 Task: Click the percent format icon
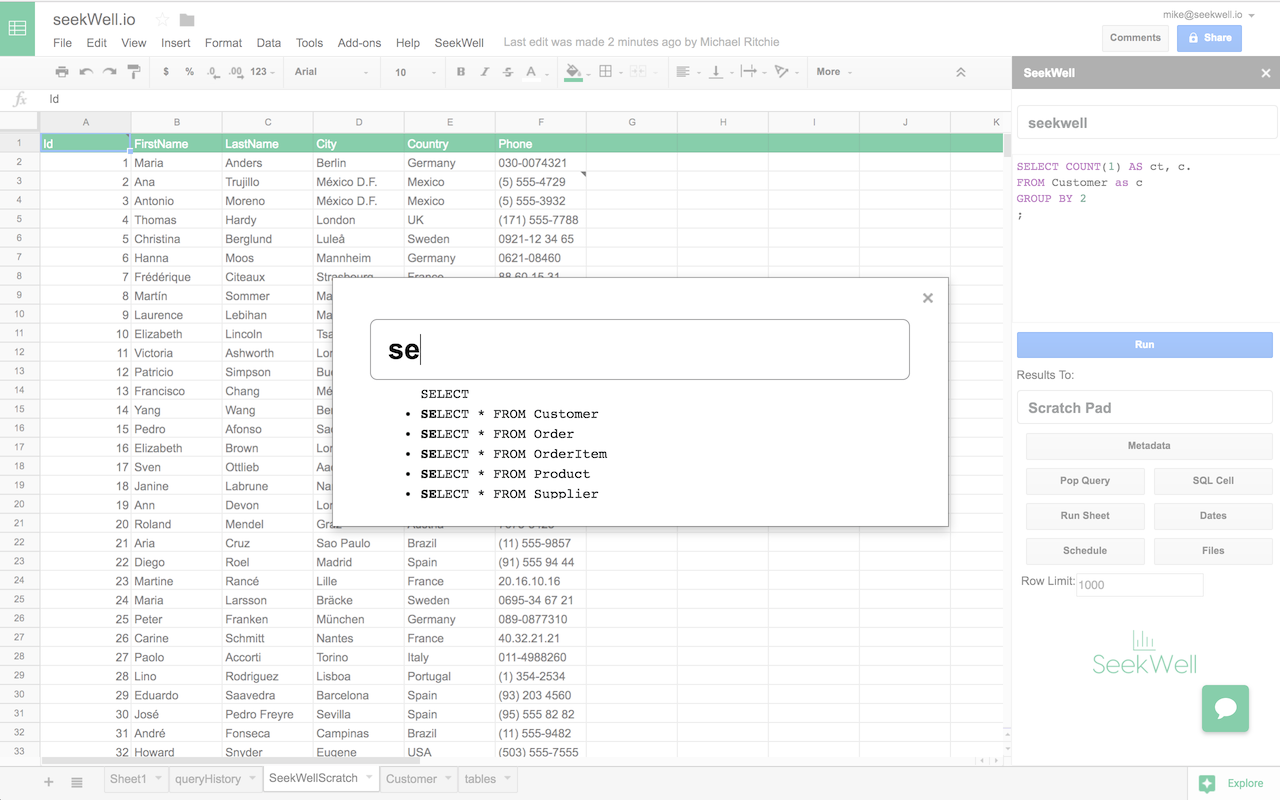click(190, 72)
